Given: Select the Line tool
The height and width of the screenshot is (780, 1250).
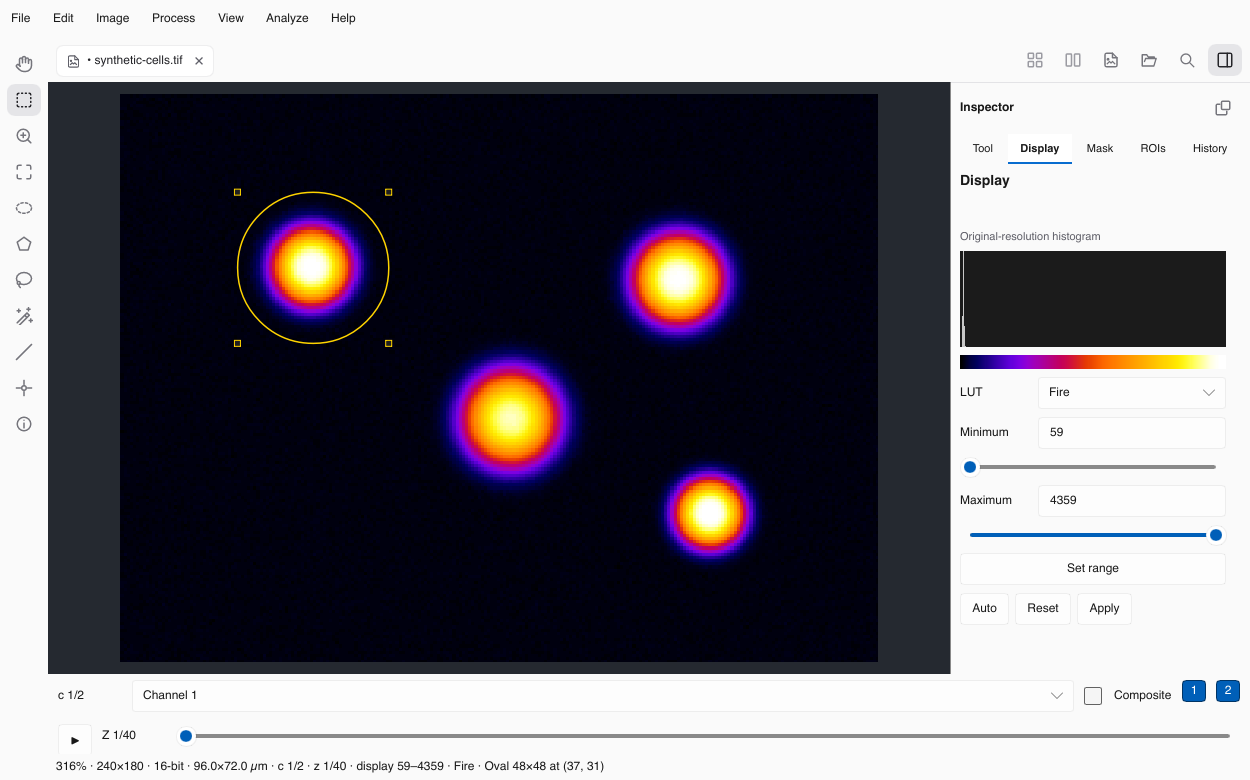Looking at the screenshot, I should pyautogui.click(x=24, y=352).
